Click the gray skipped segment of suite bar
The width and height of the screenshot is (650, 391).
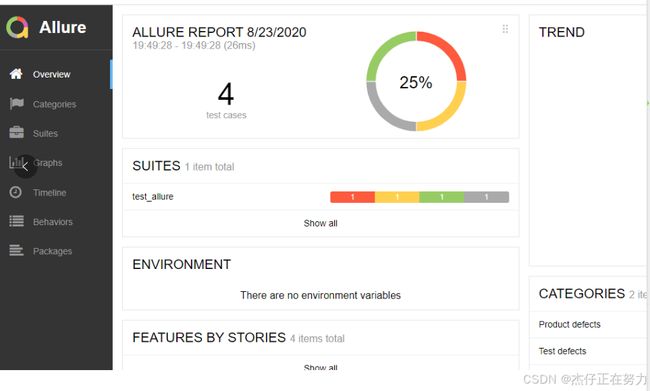(487, 197)
